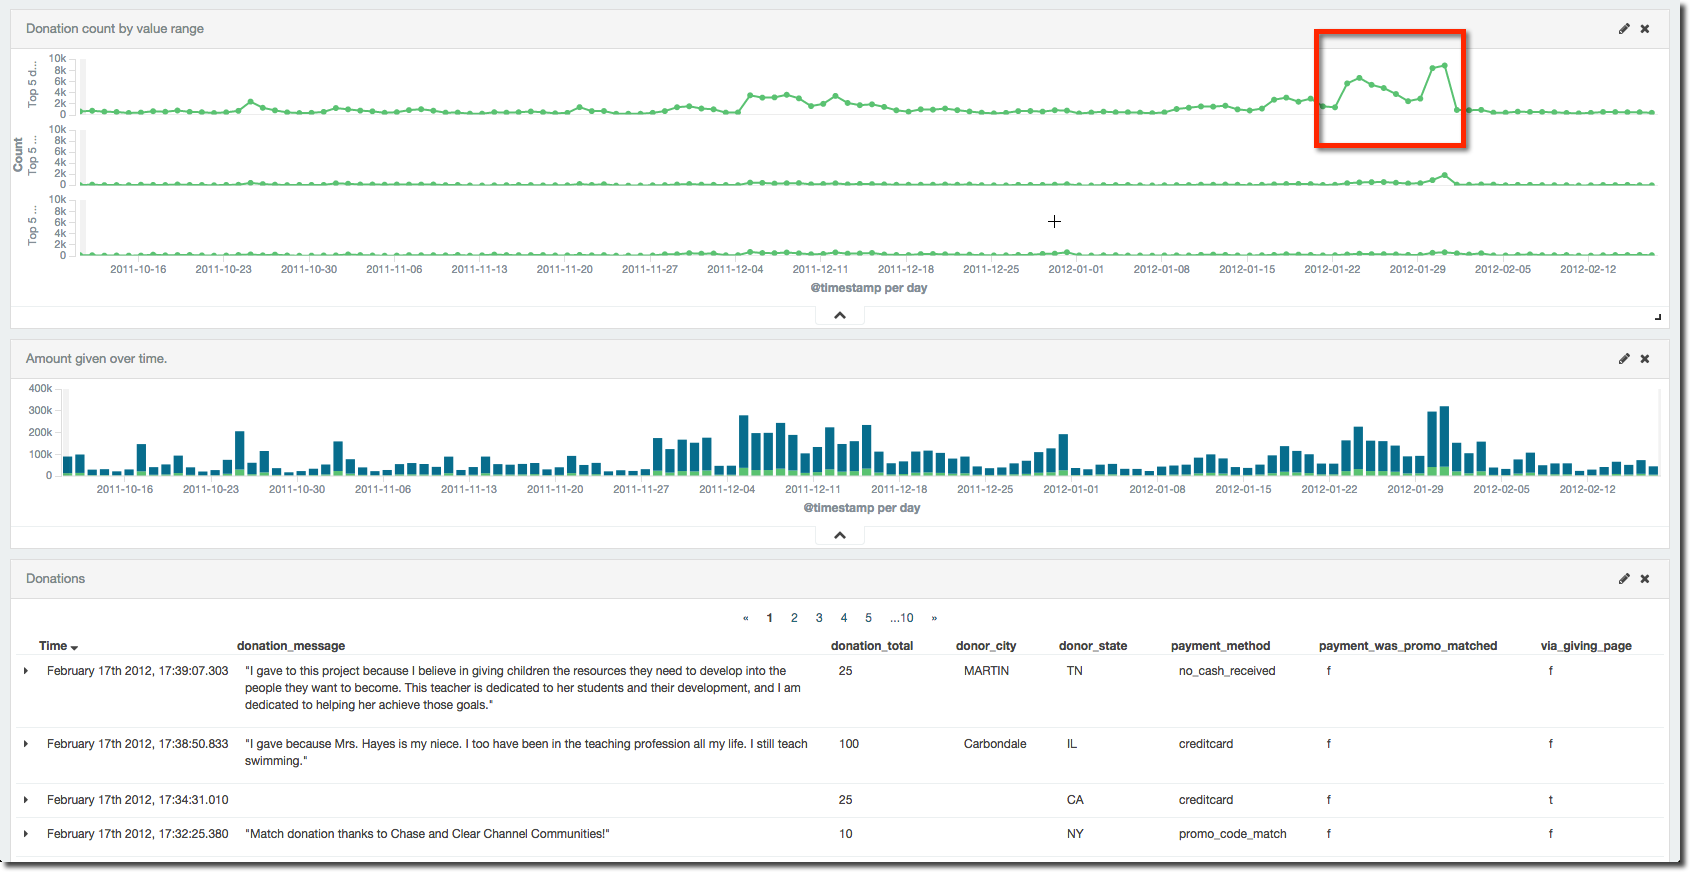Remove the Donation count by value range panel
Image resolution: width=1690 pixels, height=872 pixels.
tap(1645, 29)
